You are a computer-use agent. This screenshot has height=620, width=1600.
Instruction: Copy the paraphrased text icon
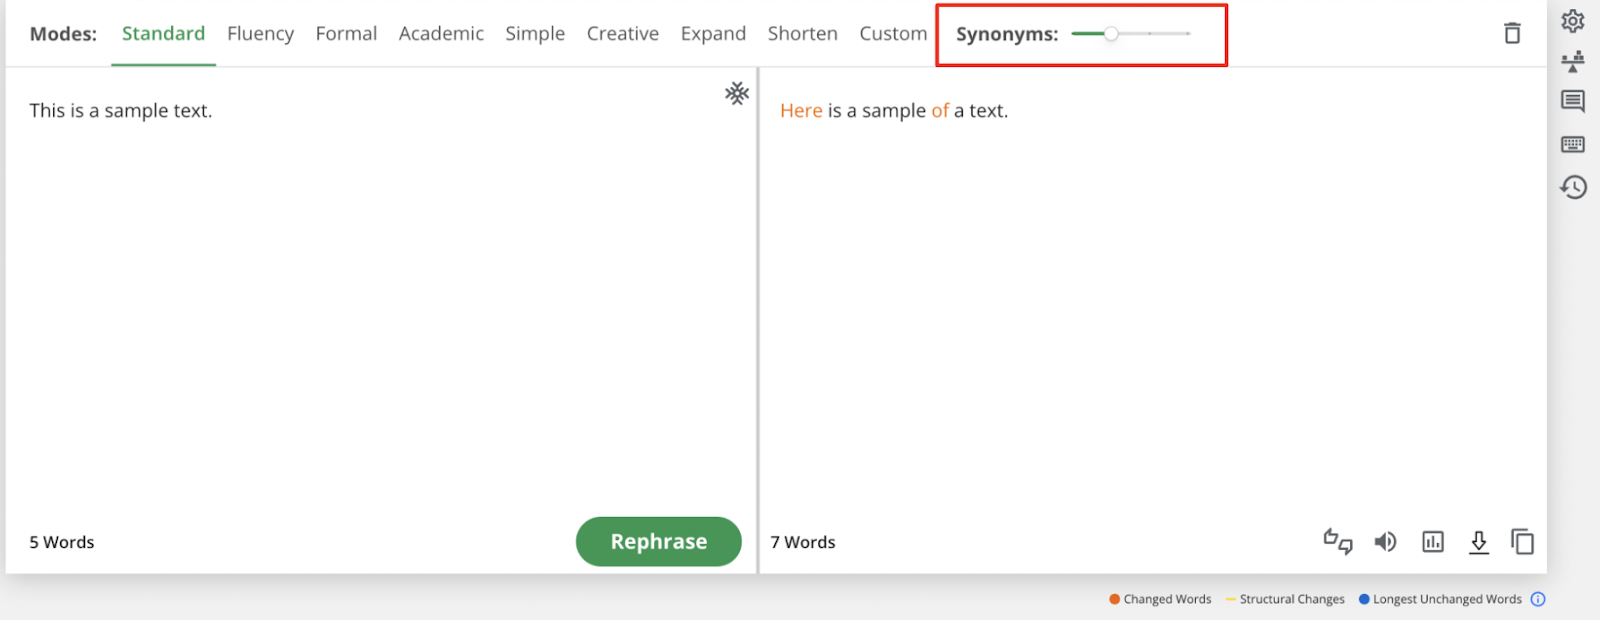click(x=1522, y=541)
